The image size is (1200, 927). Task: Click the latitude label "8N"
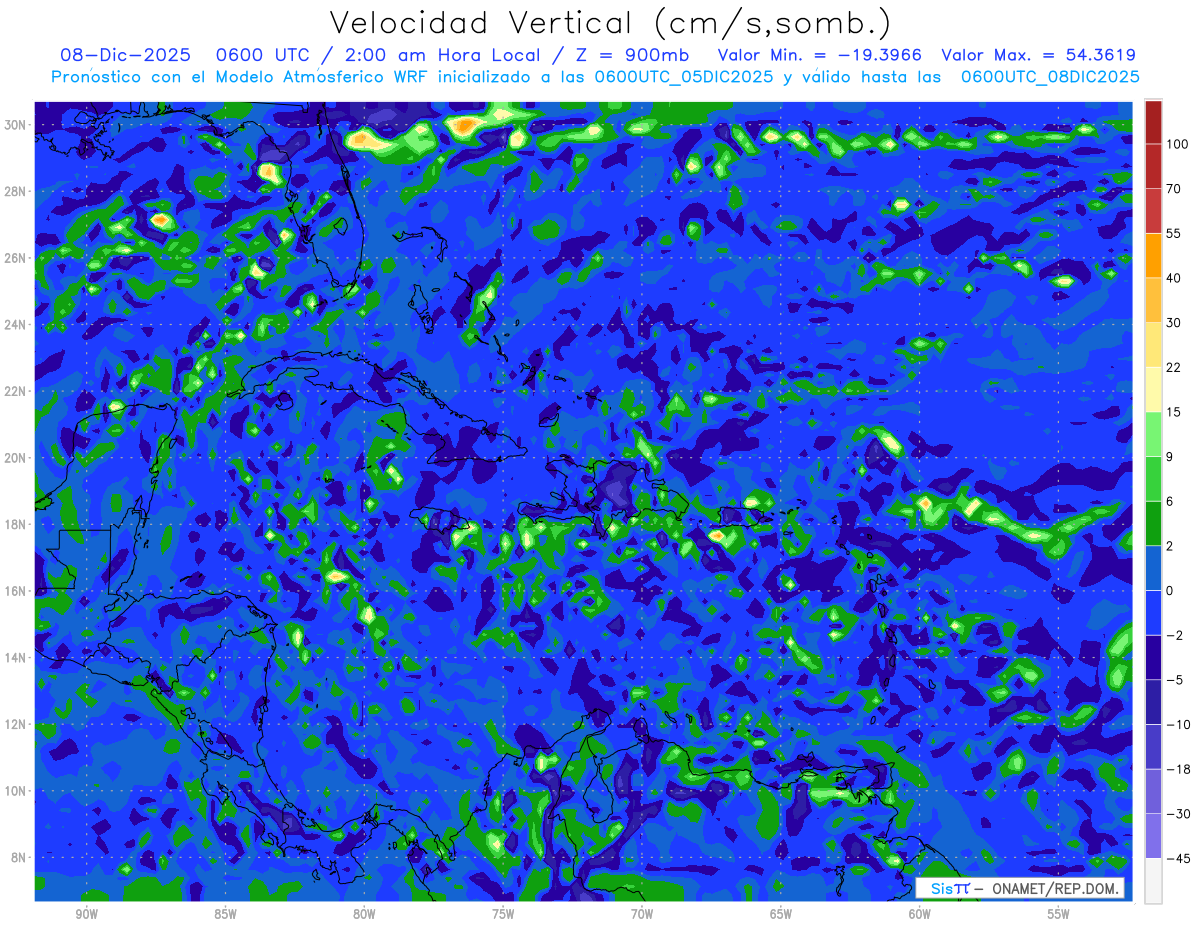(x=18, y=858)
